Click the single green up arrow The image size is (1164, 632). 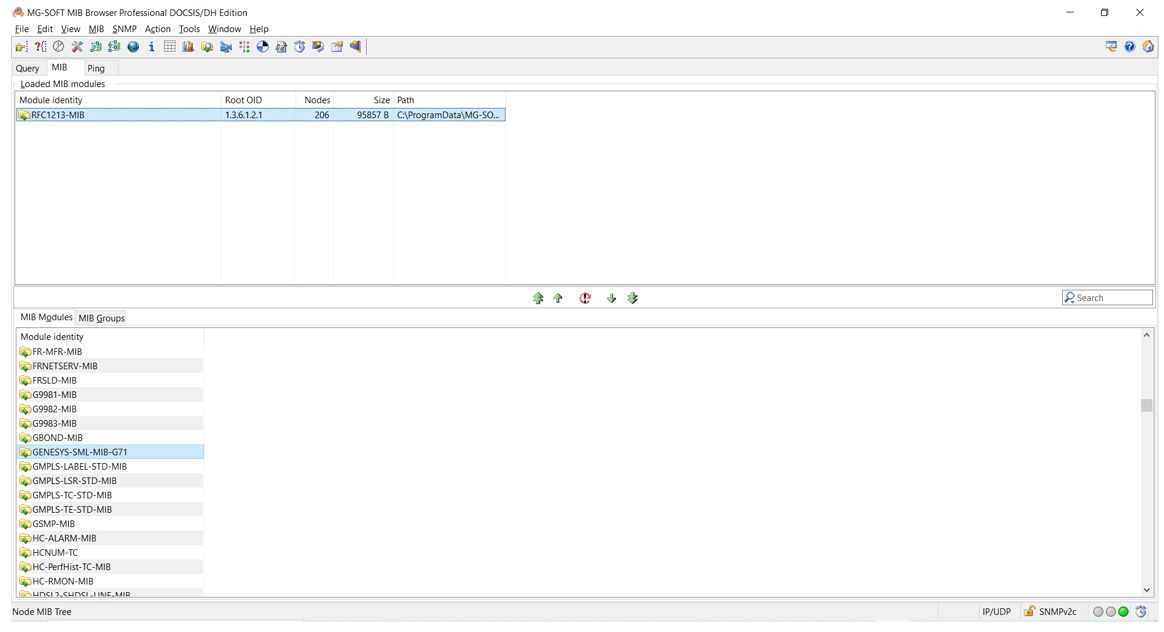(x=558, y=298)
